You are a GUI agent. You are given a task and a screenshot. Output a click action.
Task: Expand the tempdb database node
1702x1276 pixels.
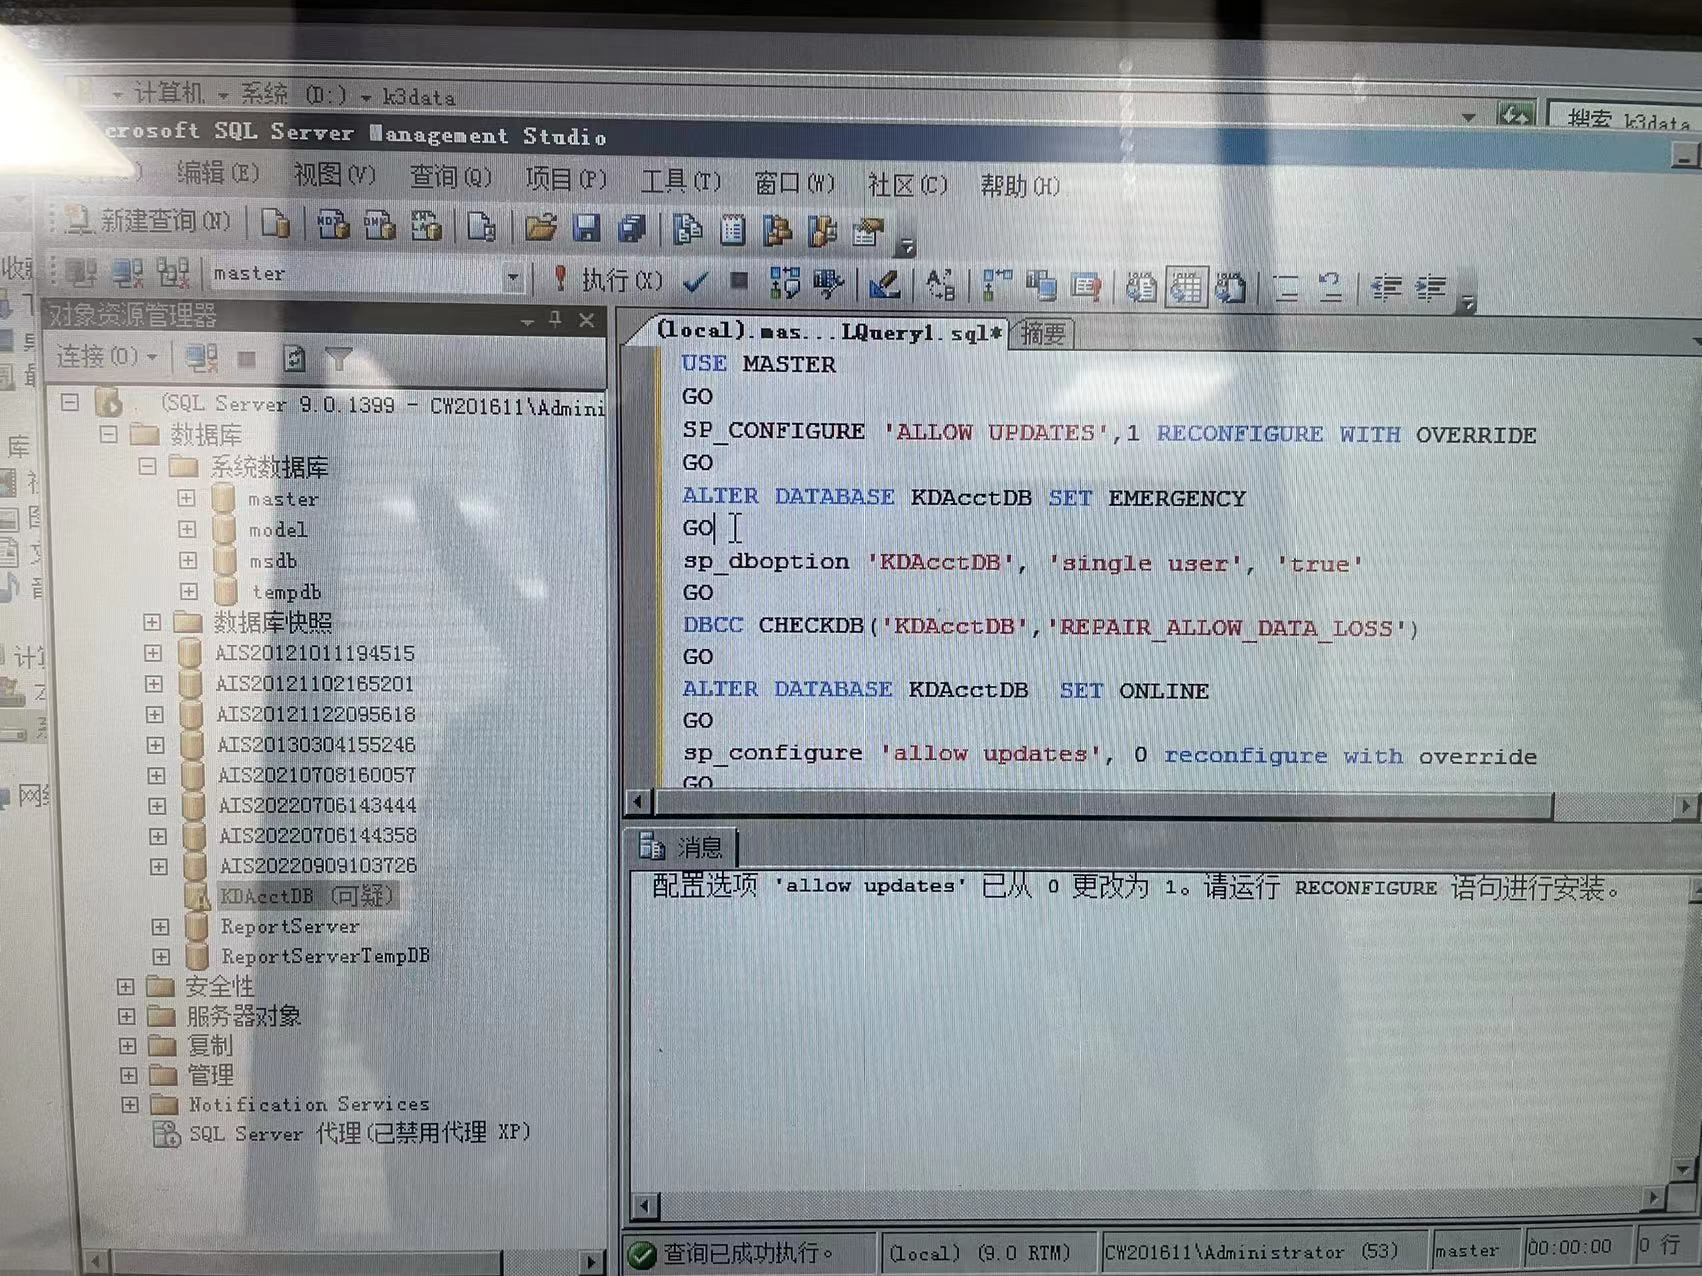point(189,591)
